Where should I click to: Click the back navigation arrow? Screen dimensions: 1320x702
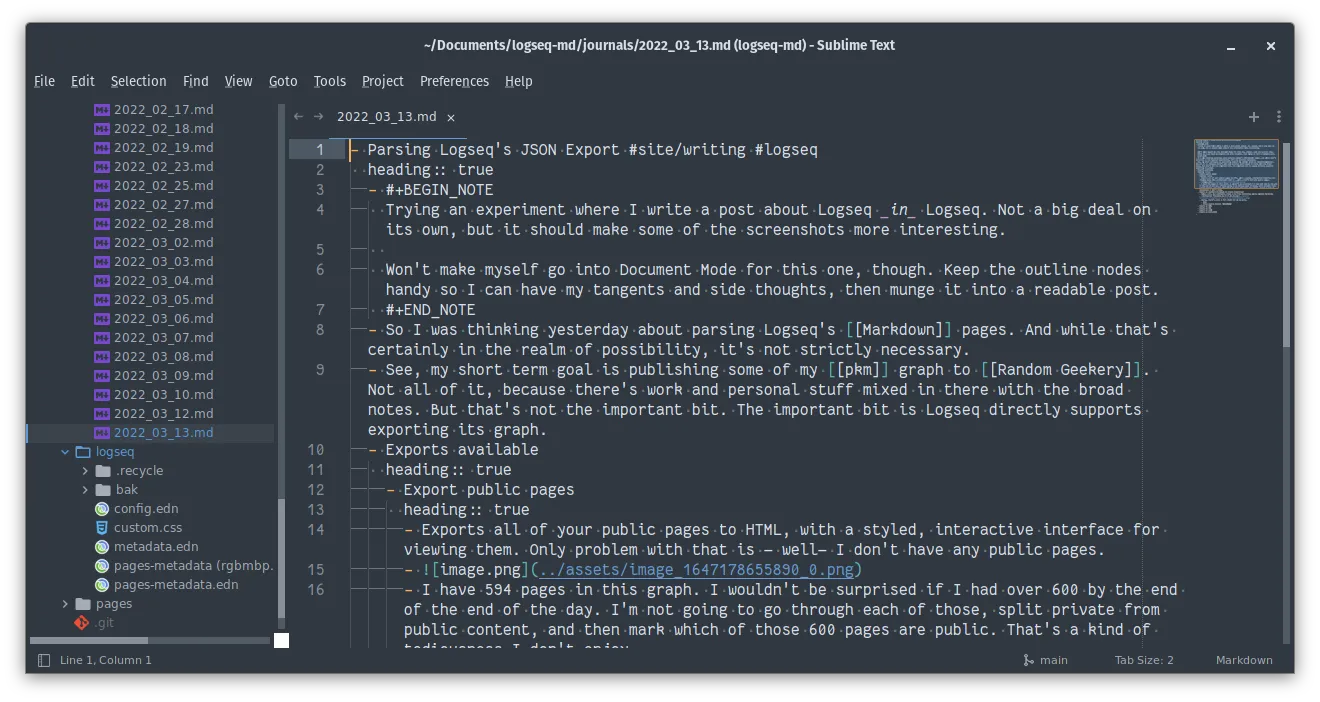pyautogui.click(x=298, y=117)
